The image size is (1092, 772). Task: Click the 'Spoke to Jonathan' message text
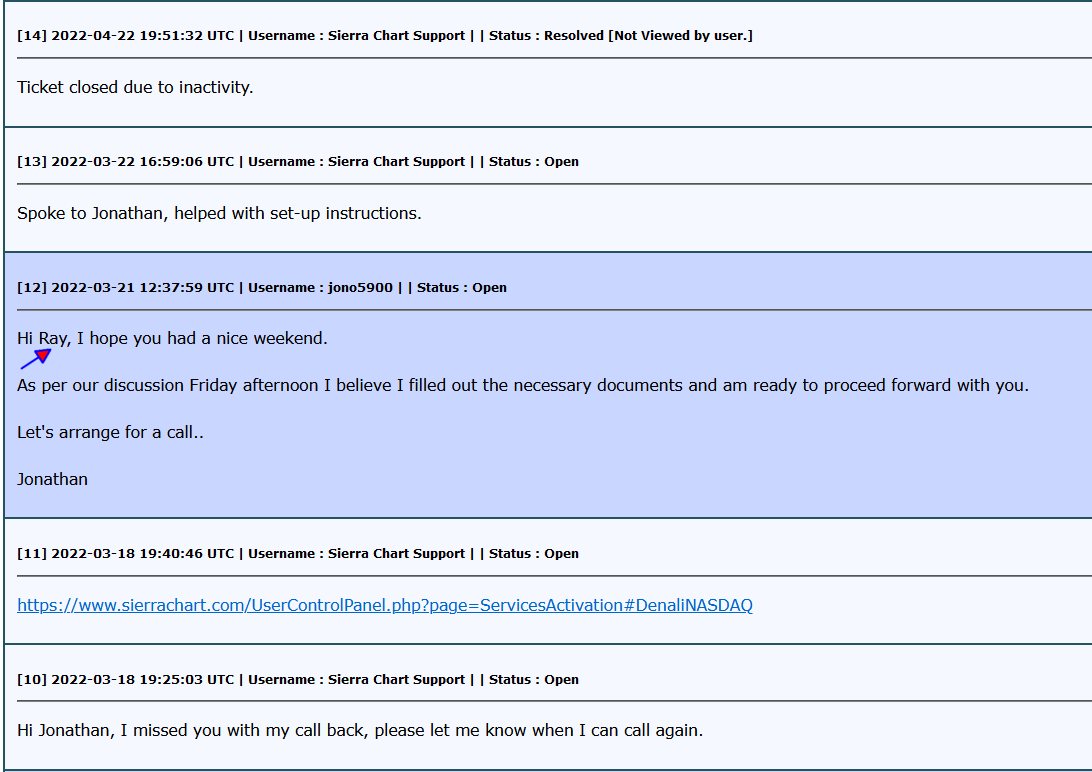point(219,213)
